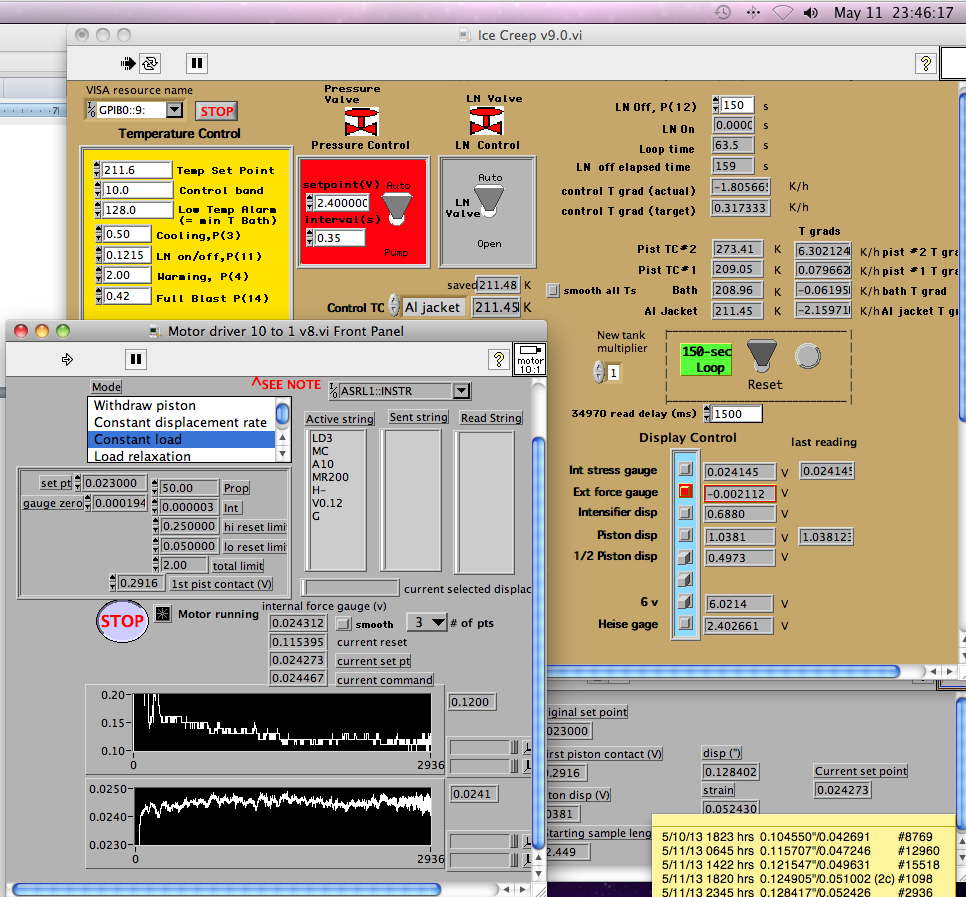Viewport: 966px width, 897px height.
Task: Click the red Pressure Valve icon
Action: coord(359,121)
